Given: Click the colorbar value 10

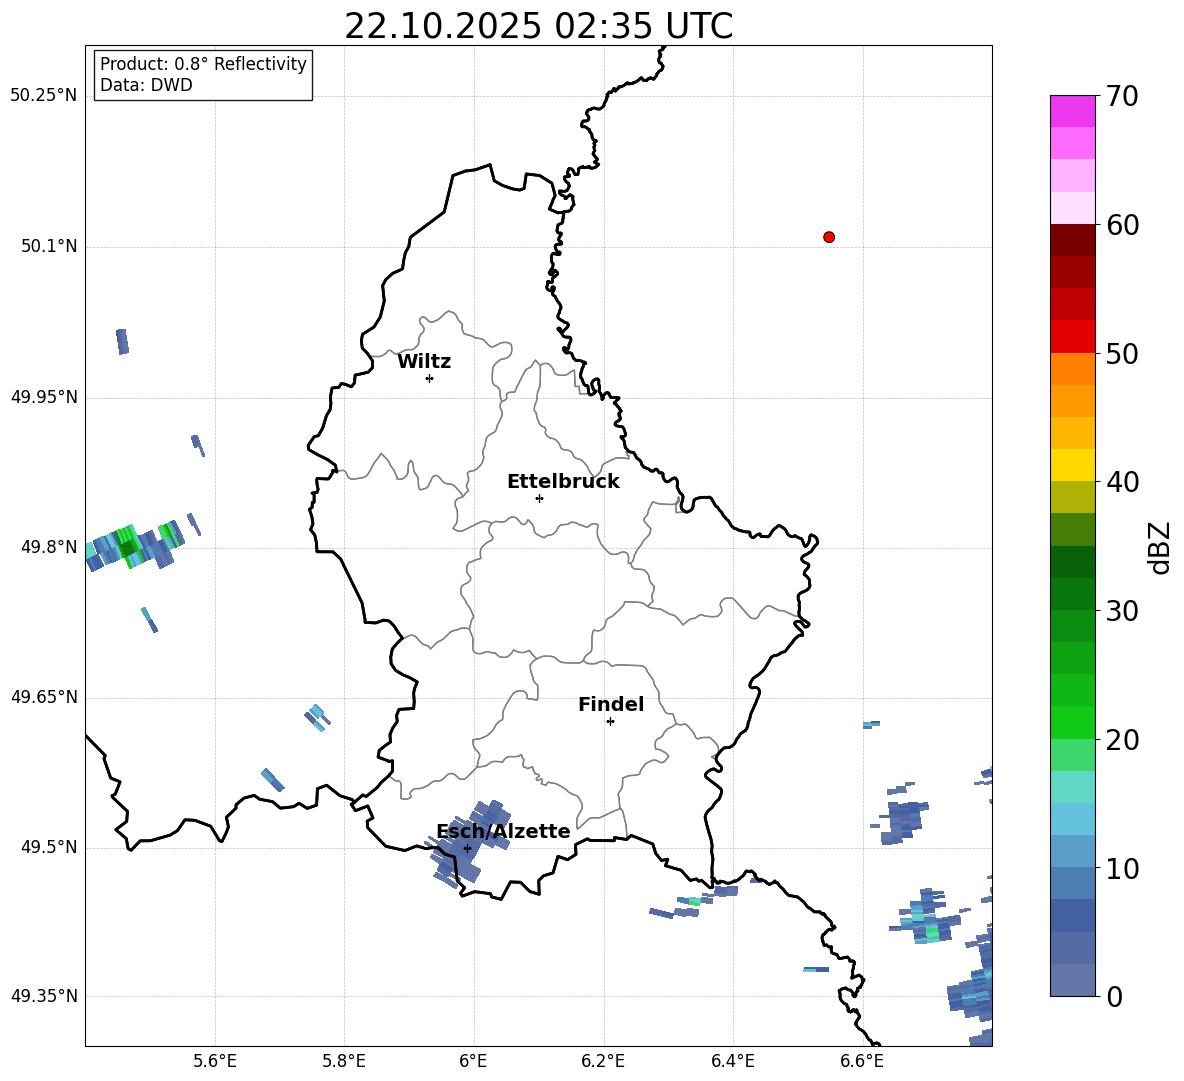Looking at the screenshot, I should point(1122,868).
